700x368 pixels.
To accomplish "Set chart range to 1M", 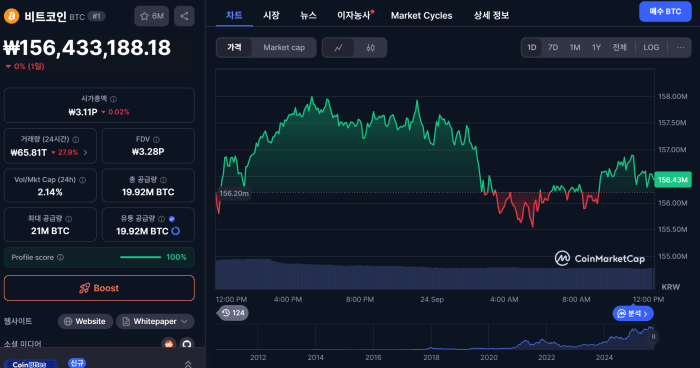I will [x=575, y=47].
